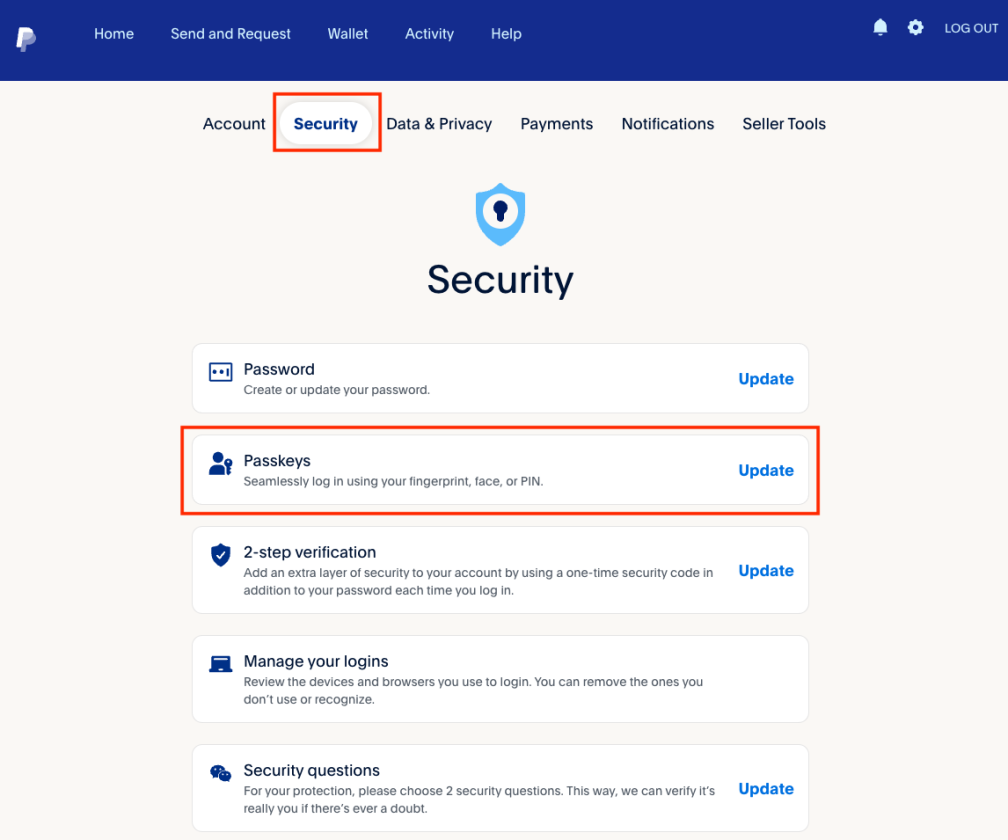Open notifications via the bell icon

pos(880,27)
